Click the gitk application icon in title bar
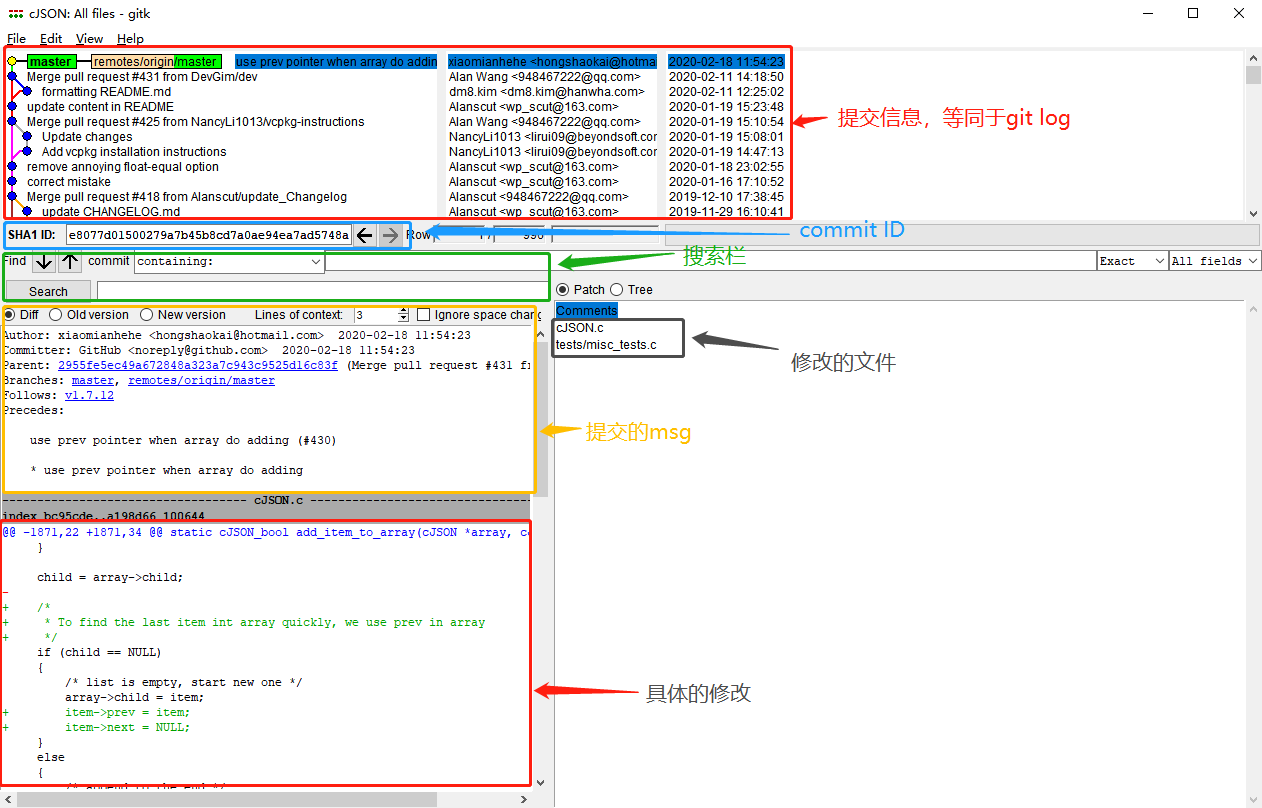 click(x=14, y=13)
